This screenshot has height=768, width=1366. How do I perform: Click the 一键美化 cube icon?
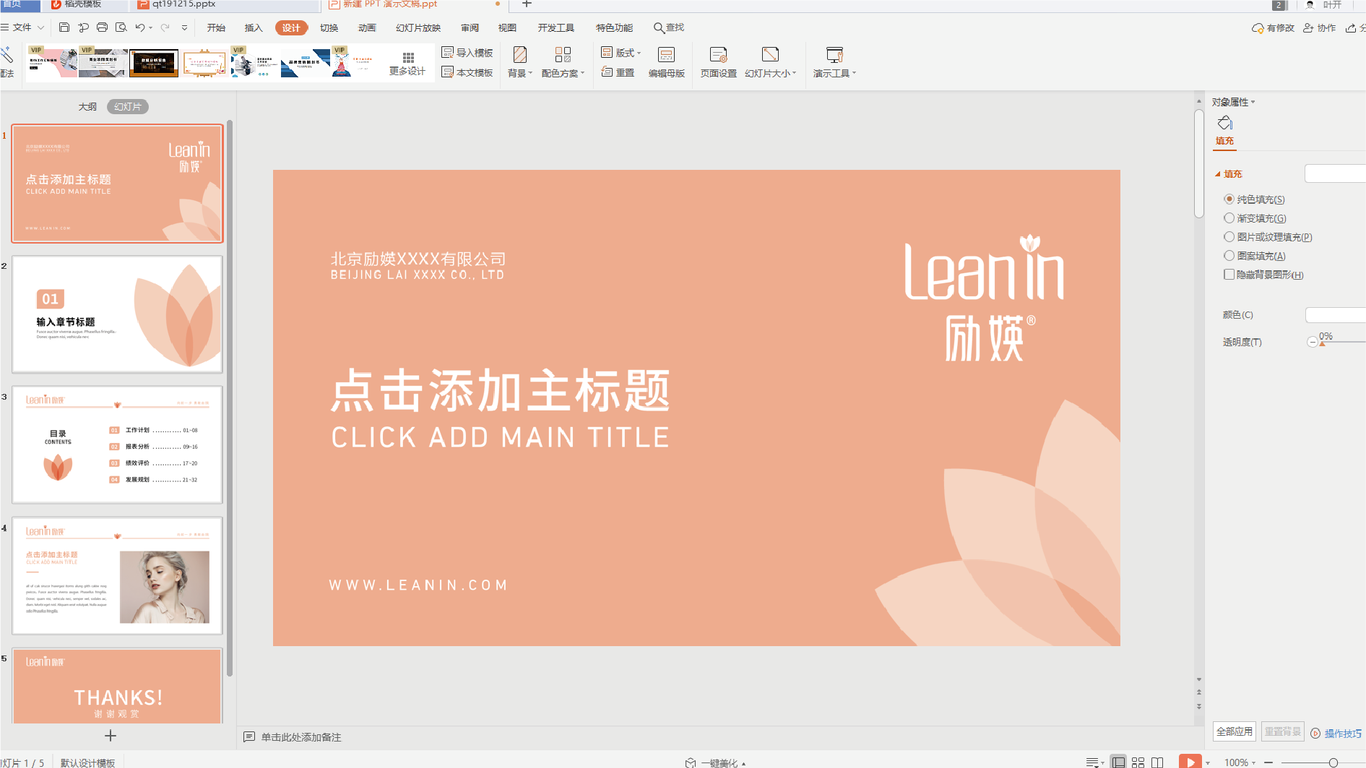[x=691, y=763]
